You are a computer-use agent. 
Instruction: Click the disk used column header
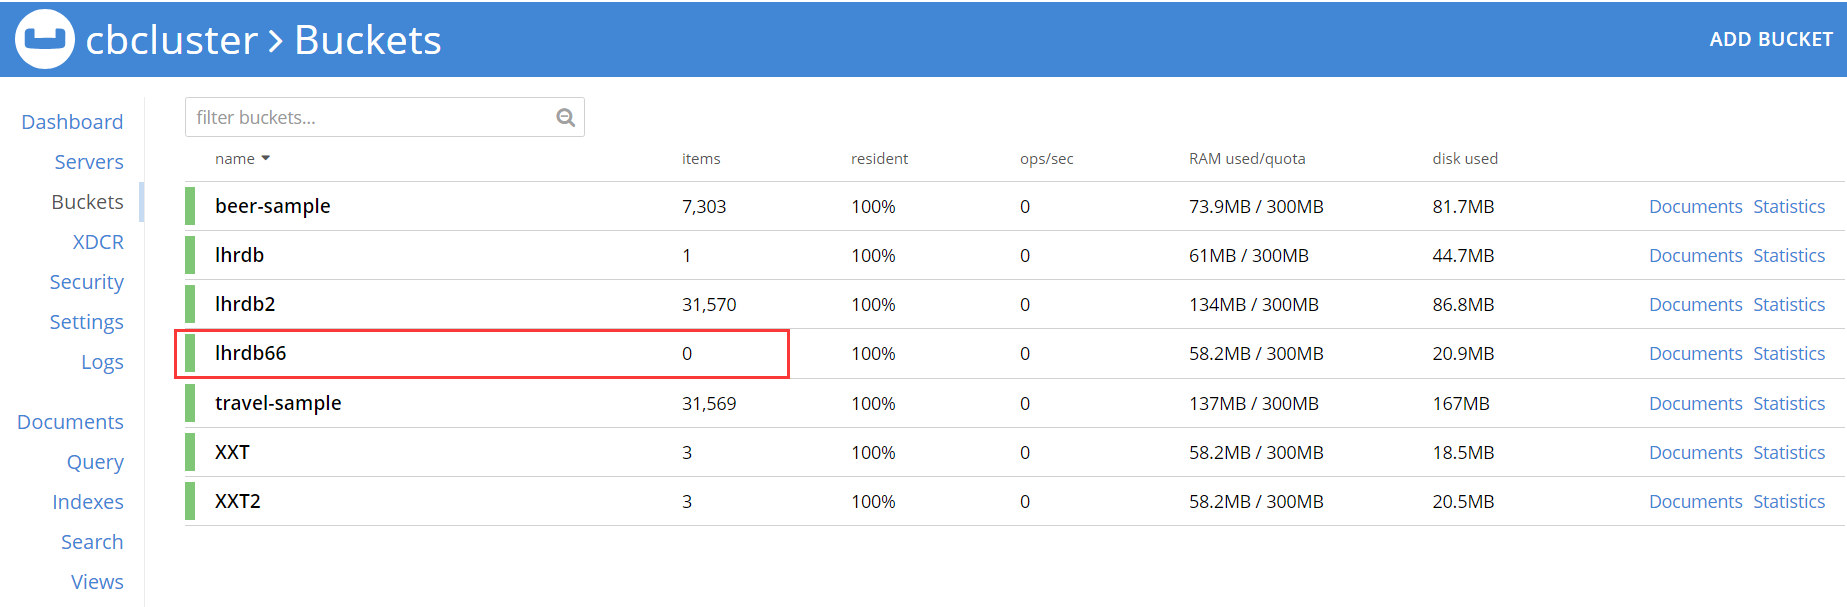1465,158
